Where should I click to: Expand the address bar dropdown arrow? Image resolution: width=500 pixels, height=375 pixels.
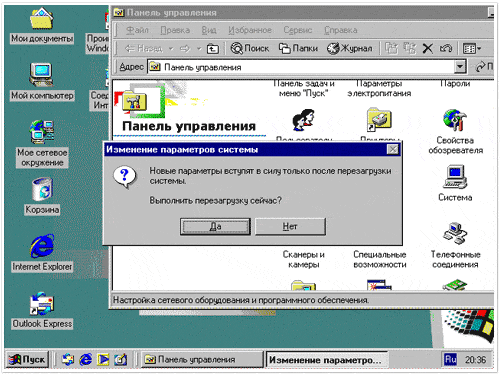coord(460,67)
